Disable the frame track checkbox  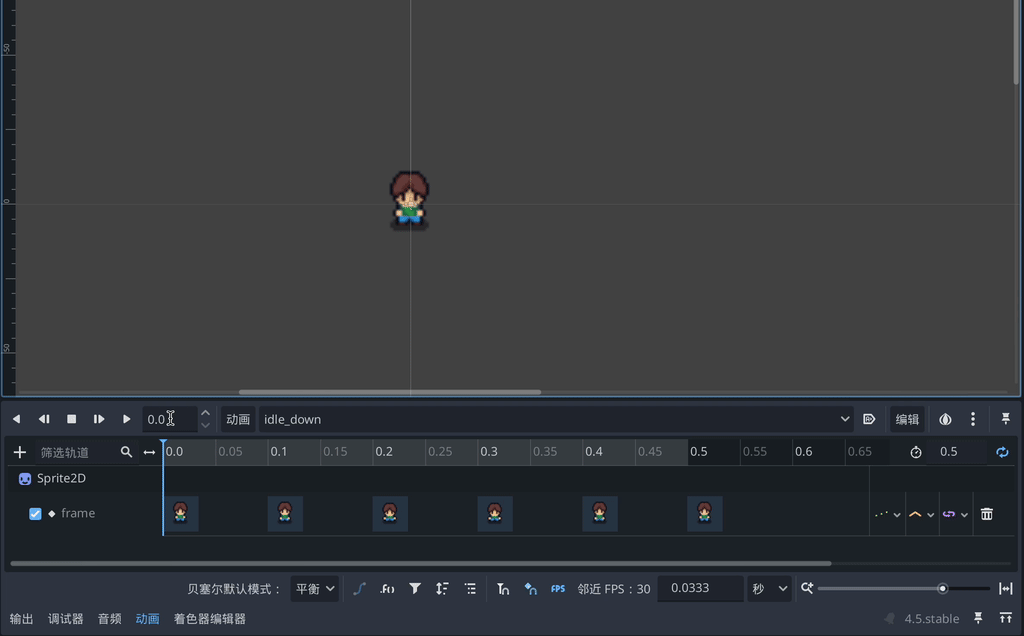[x=35, y=514]
